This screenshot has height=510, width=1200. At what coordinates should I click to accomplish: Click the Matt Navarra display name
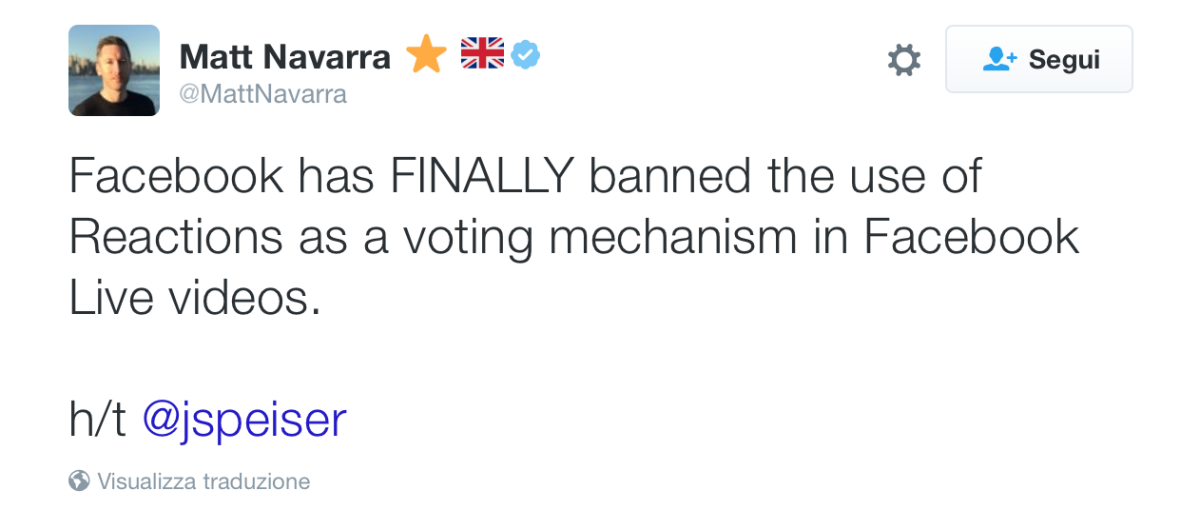pyautogui.click(x=284, y=57)
